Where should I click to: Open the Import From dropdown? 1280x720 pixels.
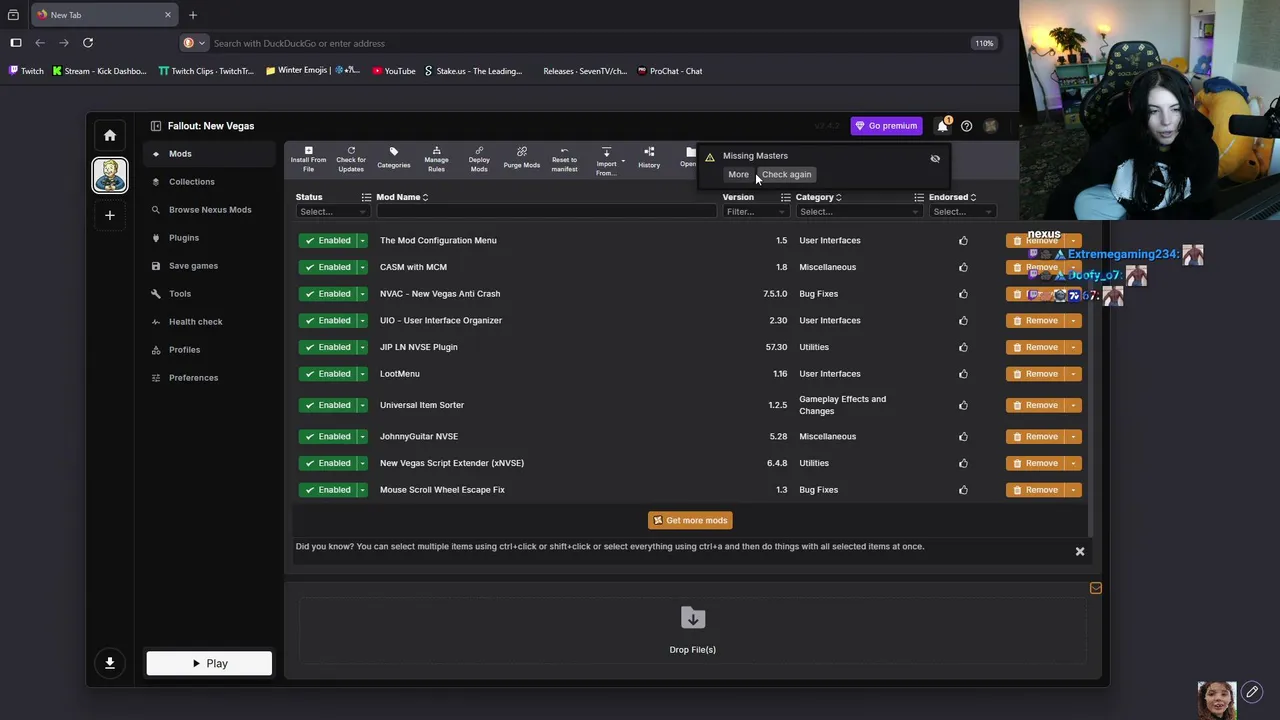(x=608, y=160)
